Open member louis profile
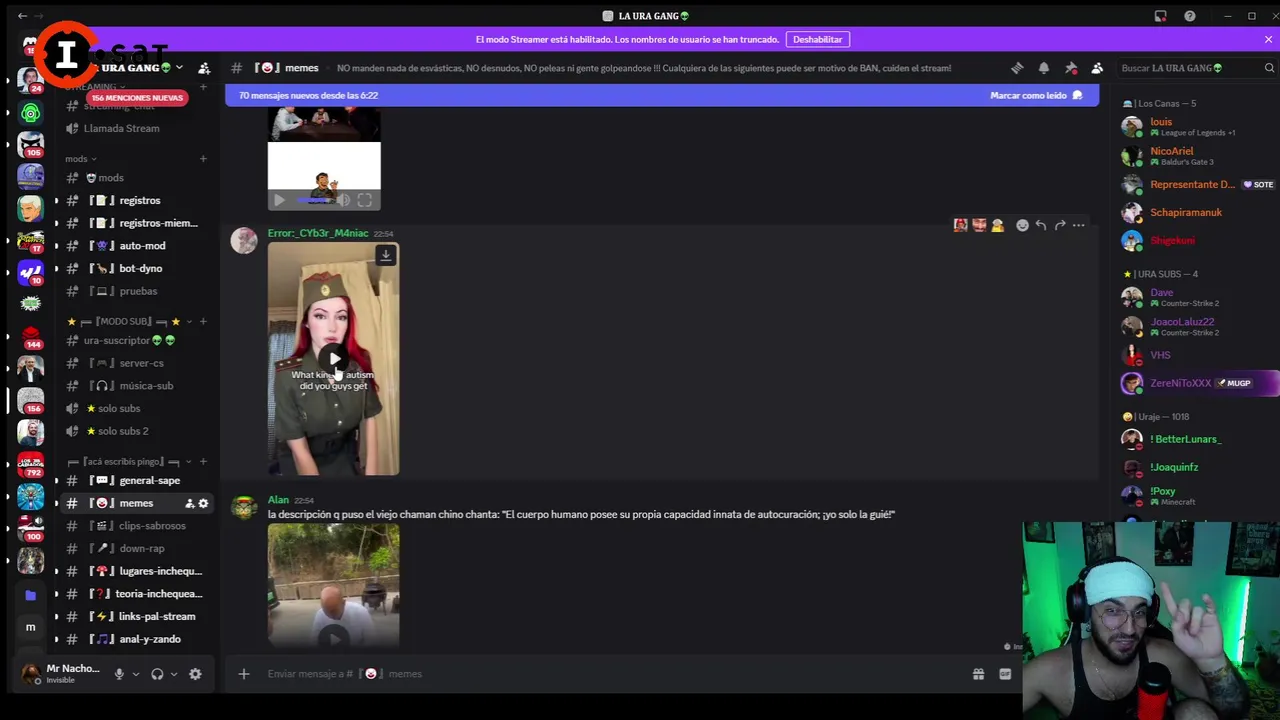The width and height of the screenshot is (1280, 720). [x=1195, y=126]
